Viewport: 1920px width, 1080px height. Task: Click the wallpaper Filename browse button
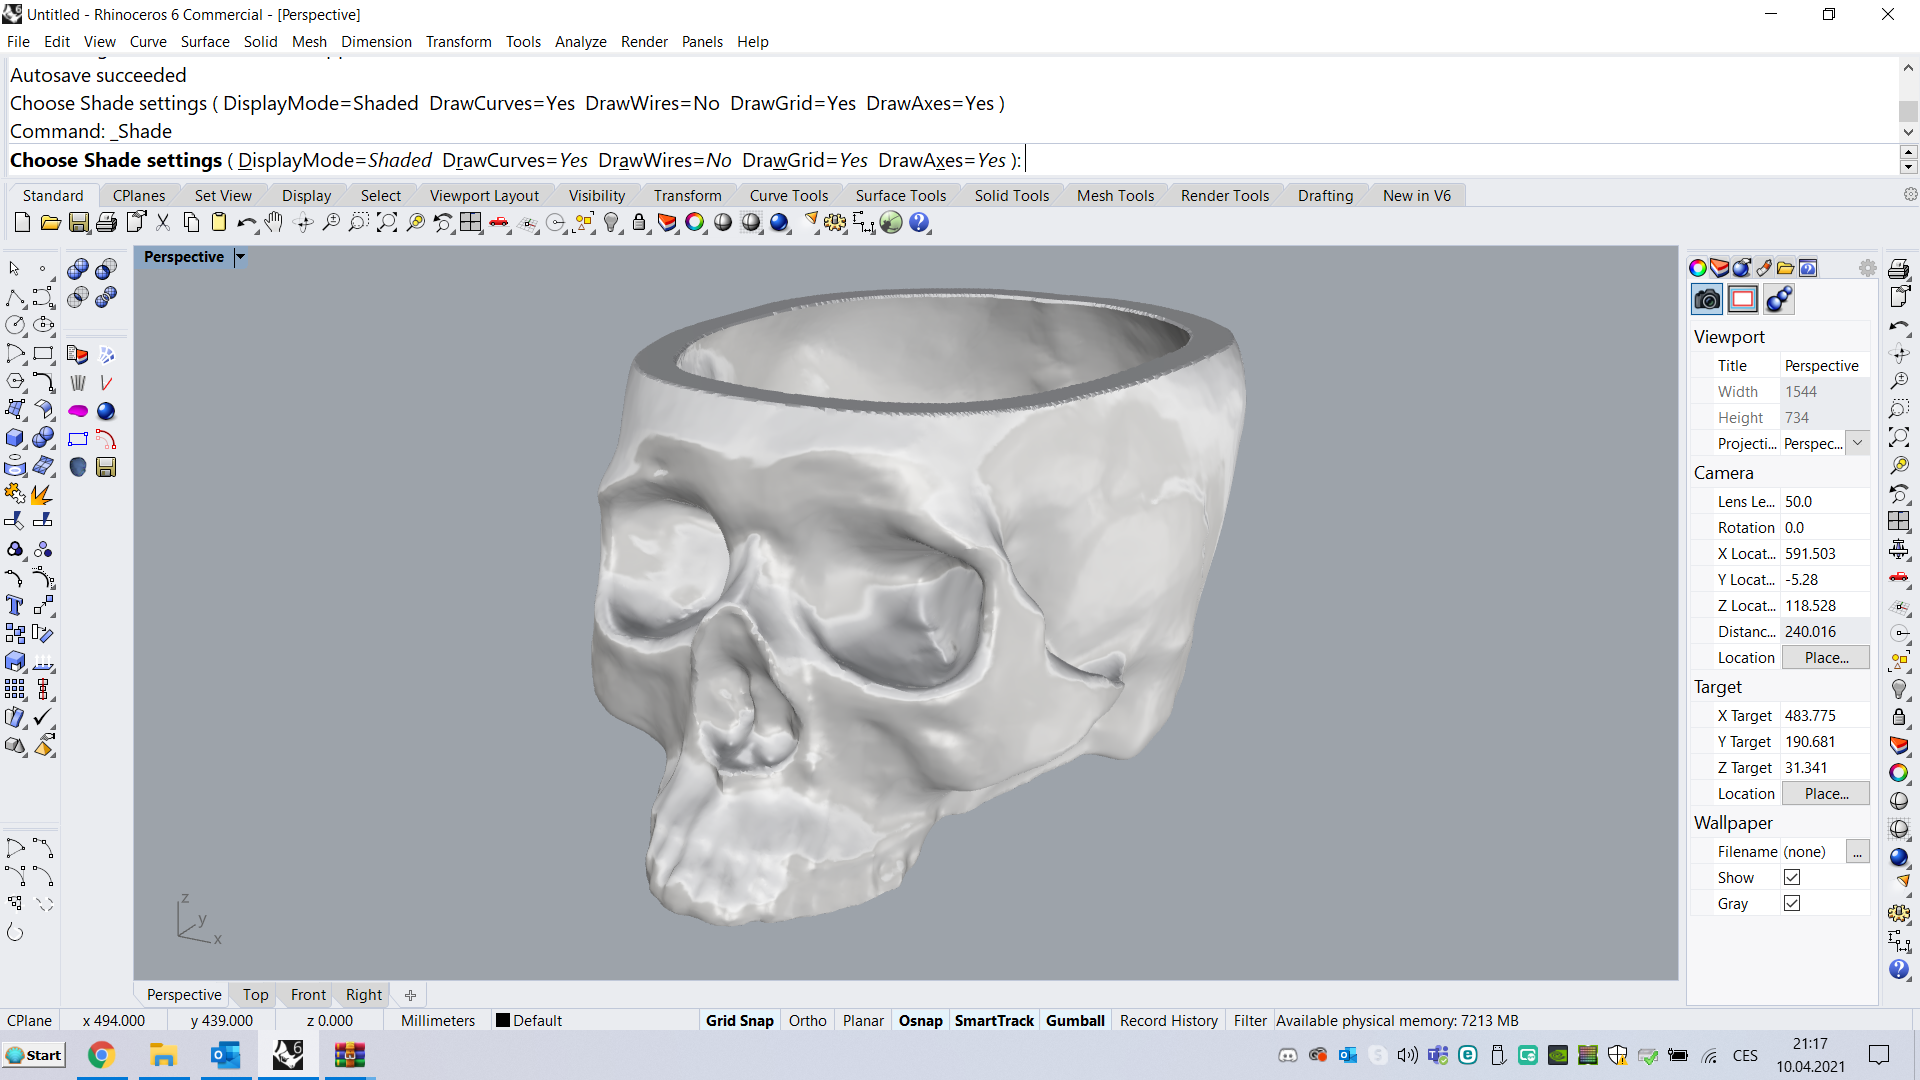click(1857, 851)
